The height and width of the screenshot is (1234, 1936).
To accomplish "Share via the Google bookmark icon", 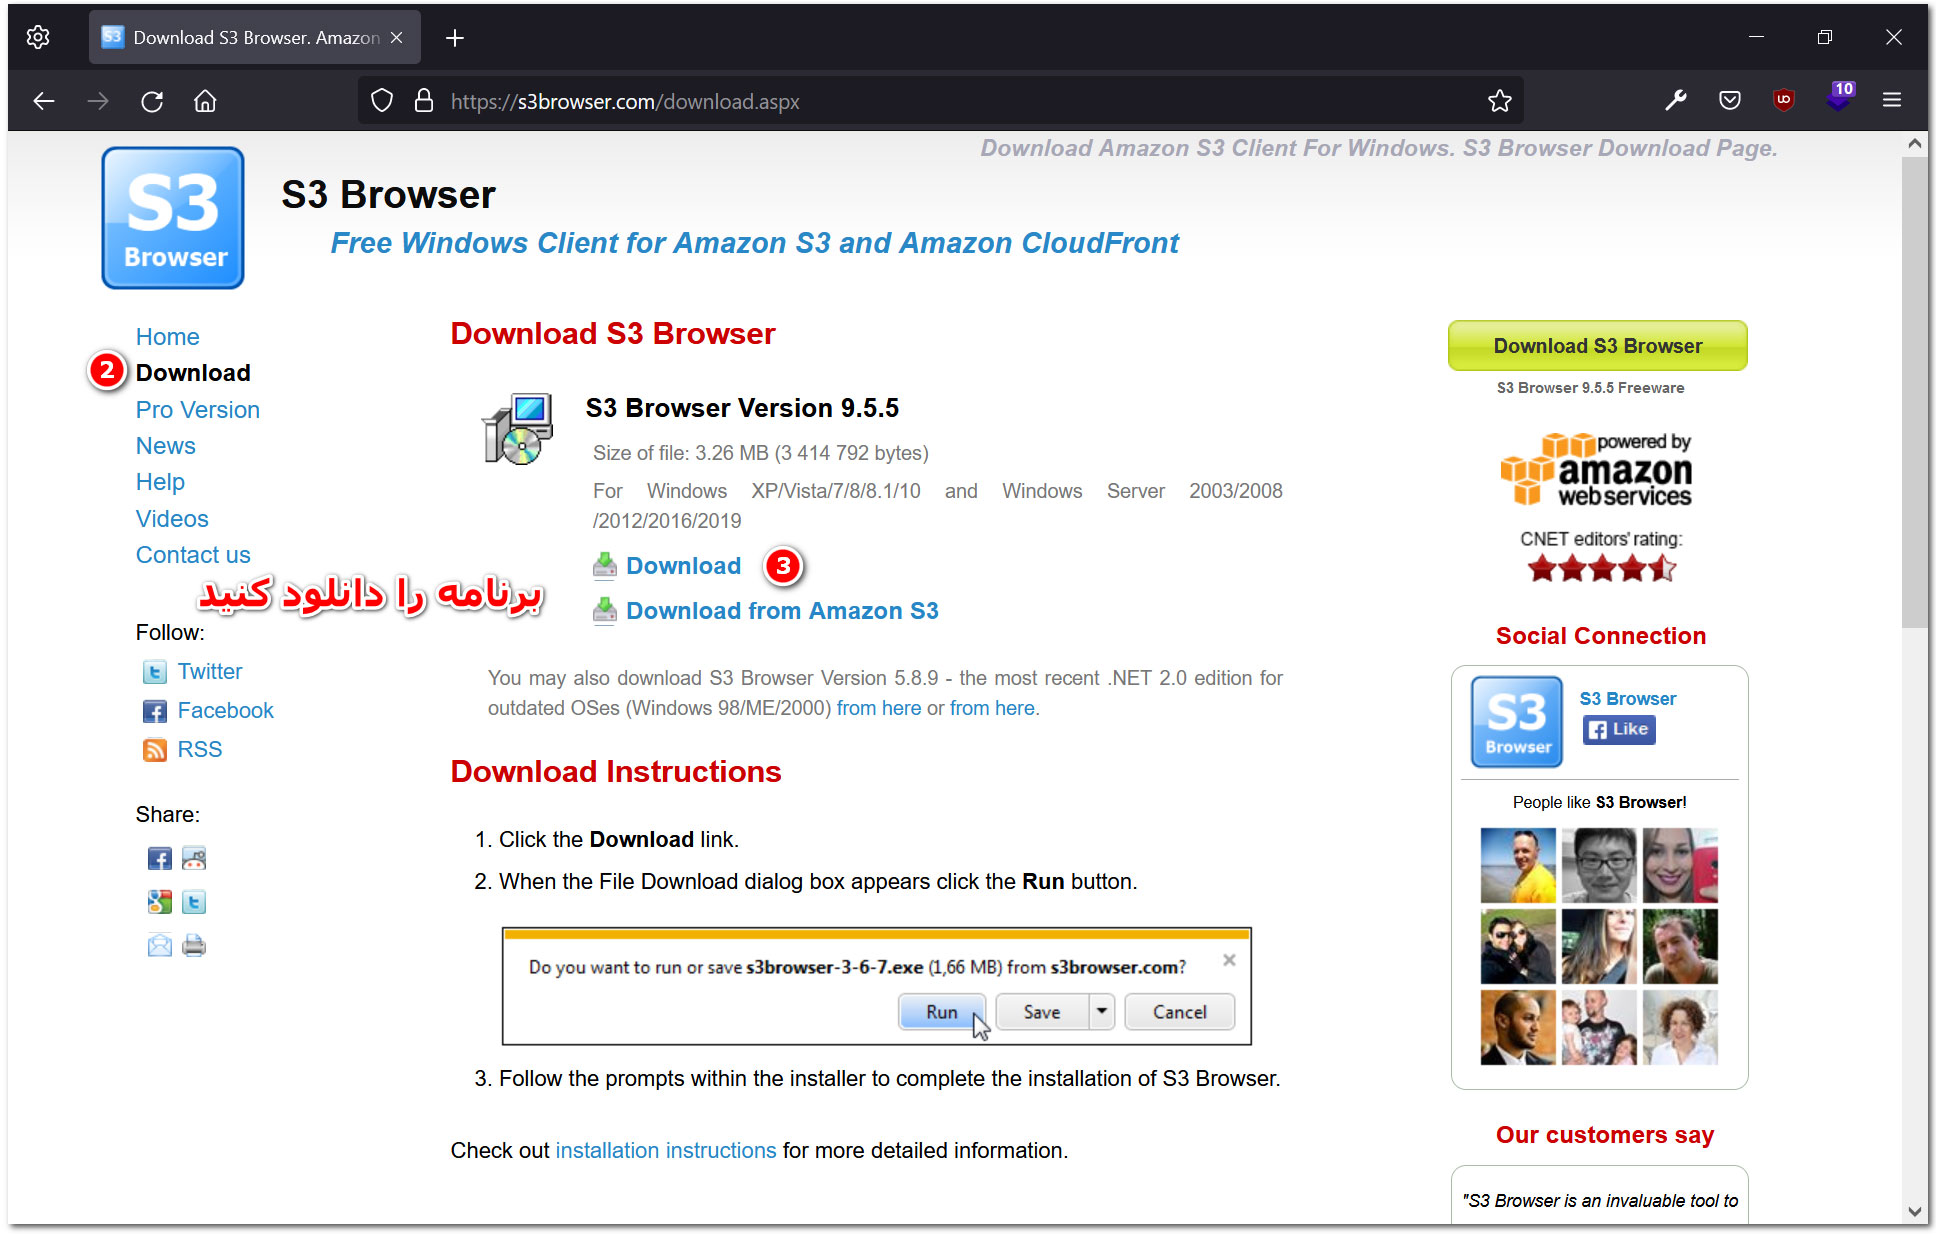I will point(159,901).
